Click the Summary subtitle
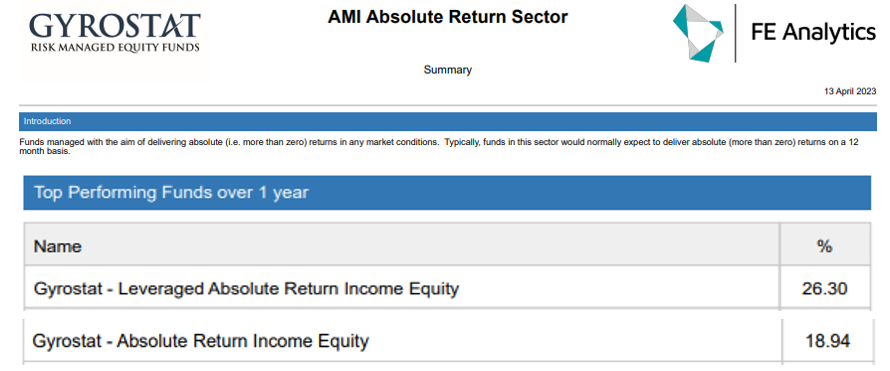The width and height of the screenshot is (890, 371). tap(447, 70)
